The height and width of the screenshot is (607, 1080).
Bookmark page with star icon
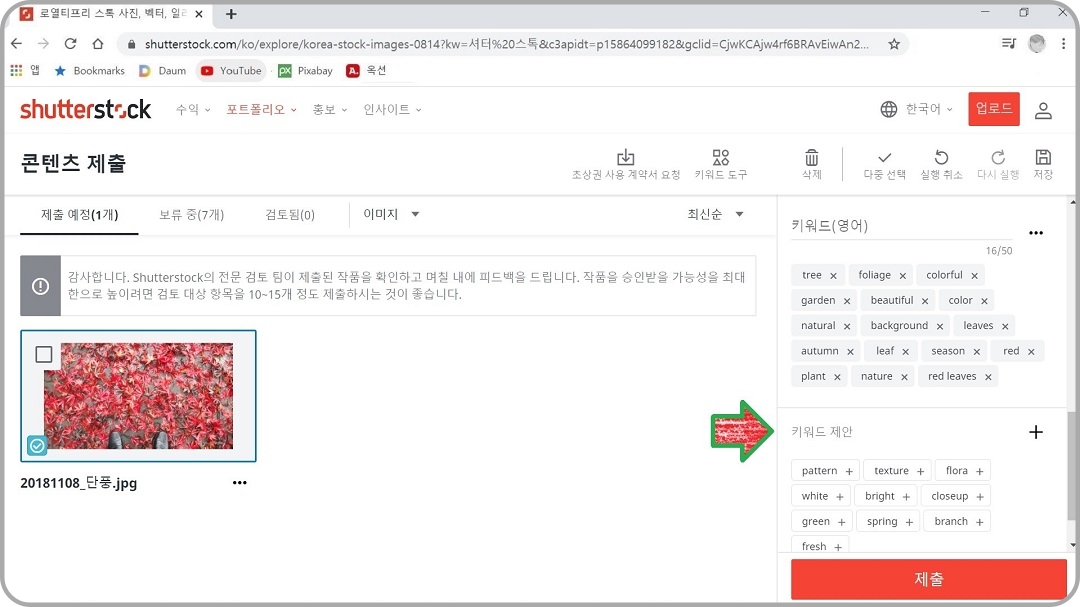coord(894,44)
